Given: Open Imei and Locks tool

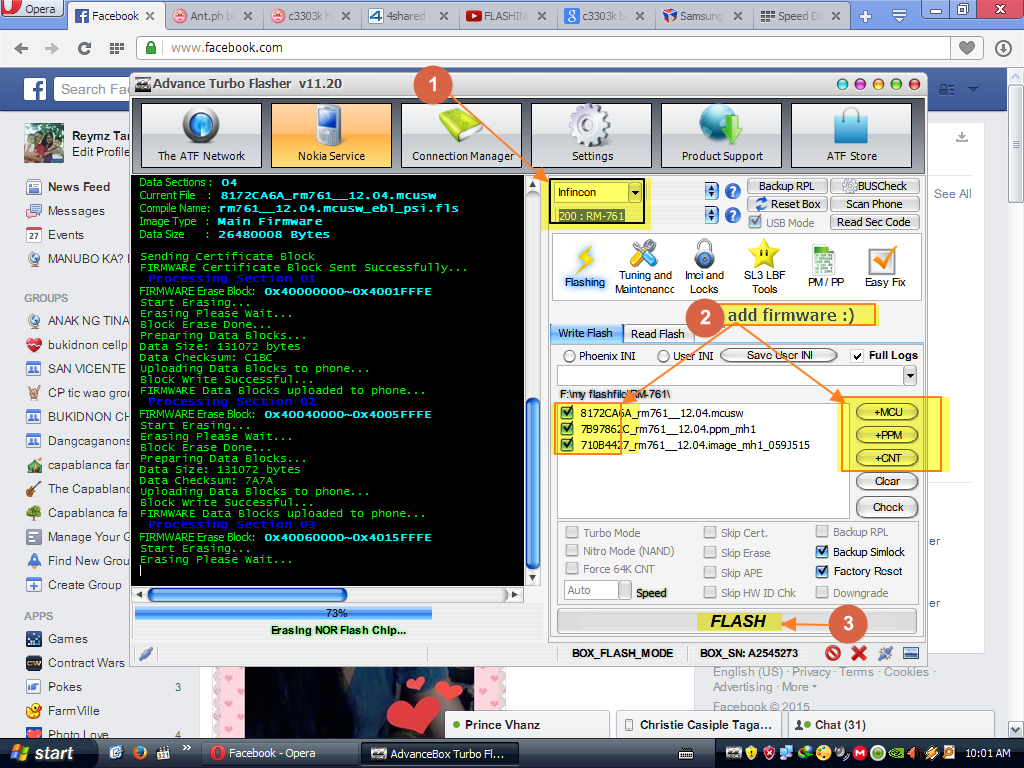Looking at the screenshot, I should (704, 267).
